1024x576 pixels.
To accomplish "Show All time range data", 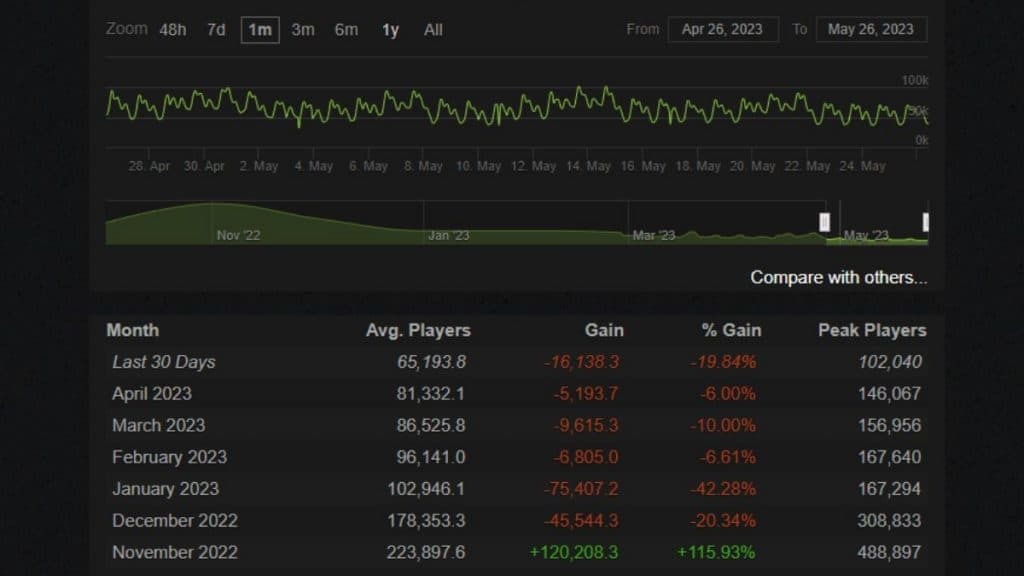I will (433, 30).
